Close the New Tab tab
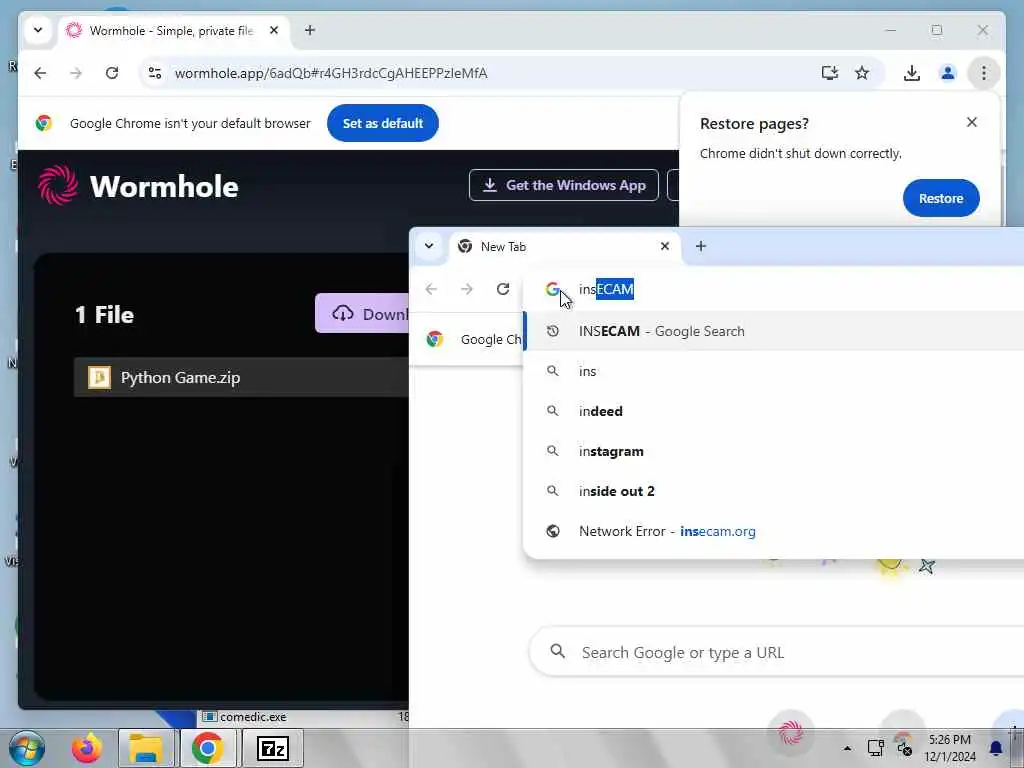 click(665, 246)
